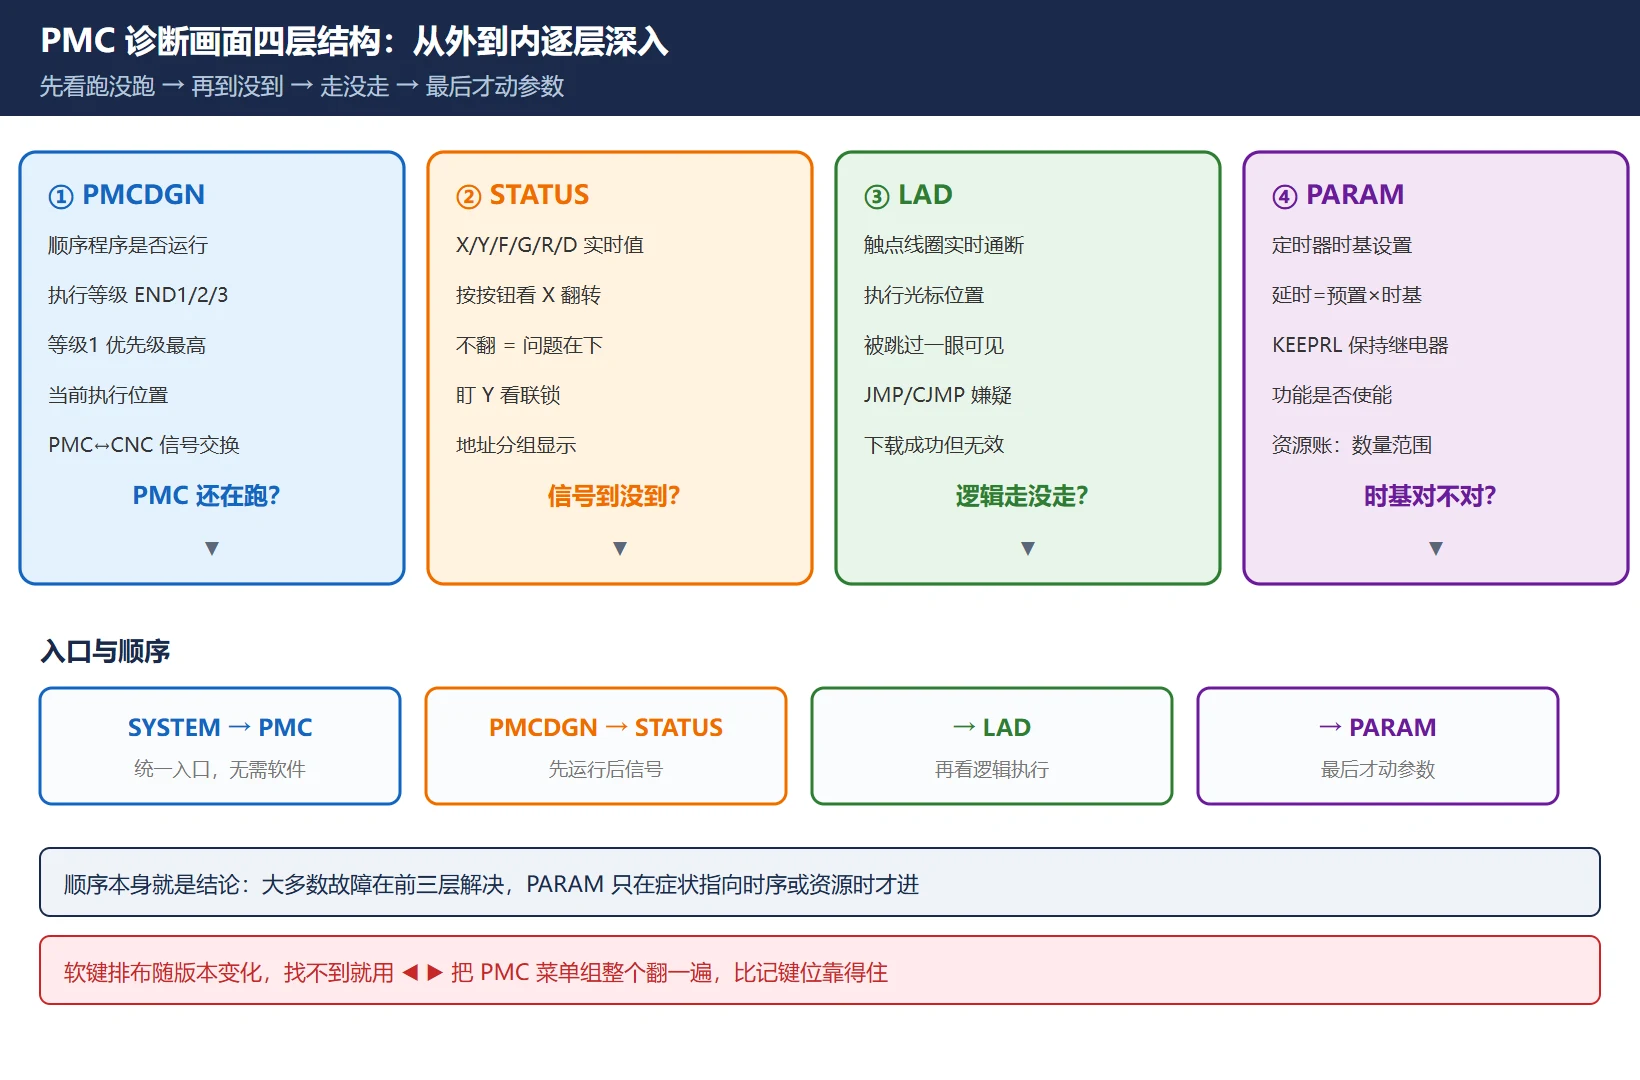Open the SYSTEM → PMC entry box
The width and height of the screenshot is (1640, 1080).
click(220, 746)
